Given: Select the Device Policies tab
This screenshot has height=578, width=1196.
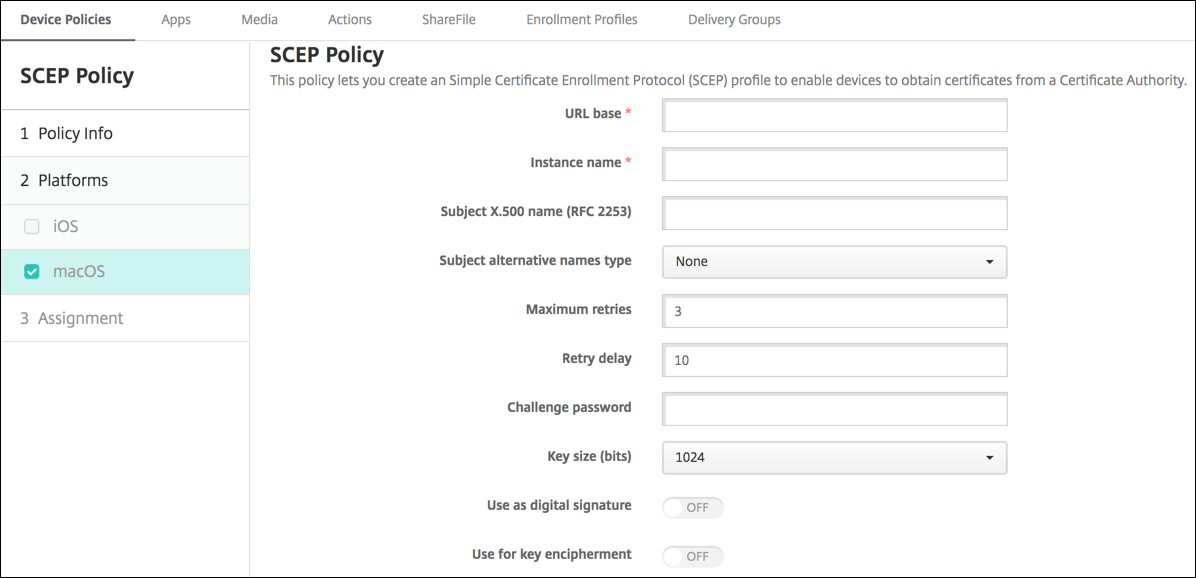Looking at the screenshot, I should [x=67, y=19].
